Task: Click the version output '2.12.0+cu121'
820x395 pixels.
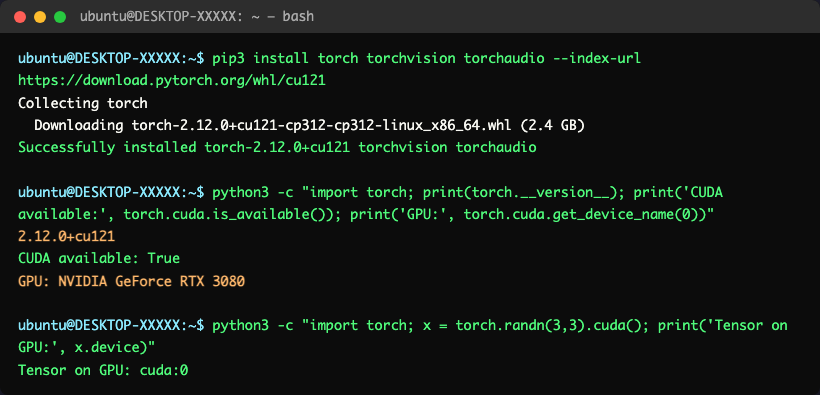Action: coord(66,237)
